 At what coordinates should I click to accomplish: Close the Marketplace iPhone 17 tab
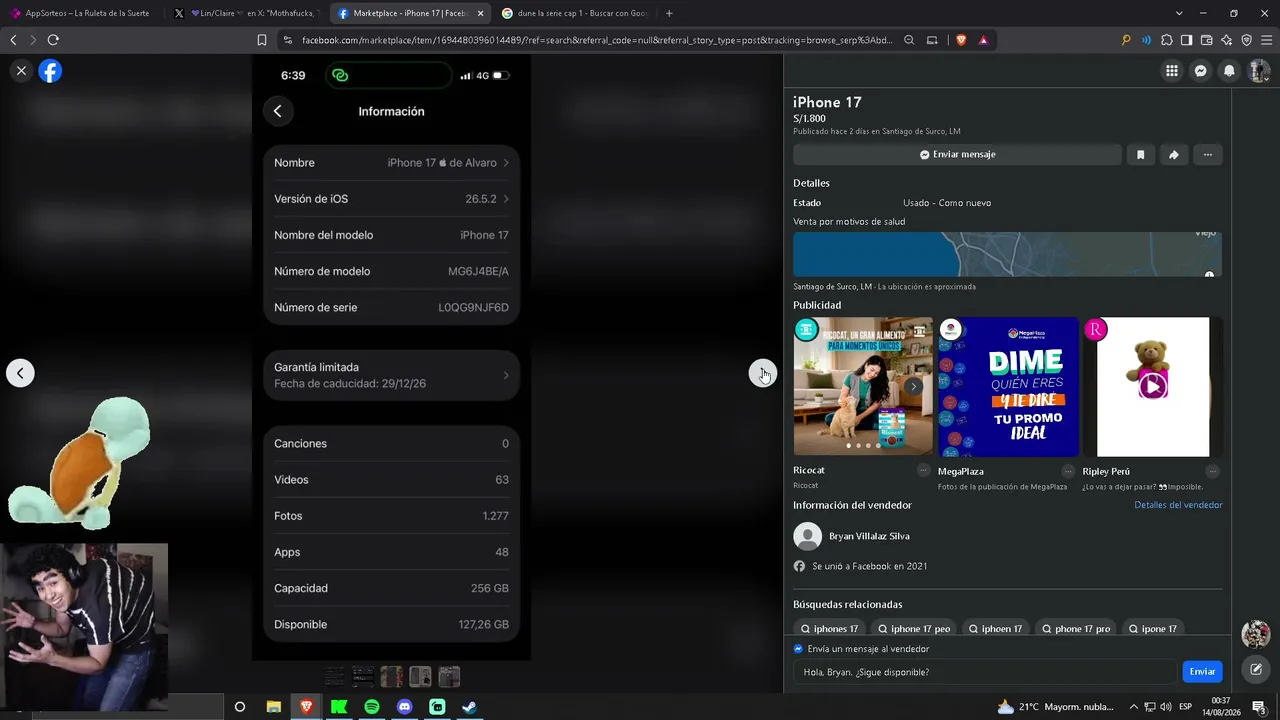click(480, 13)
